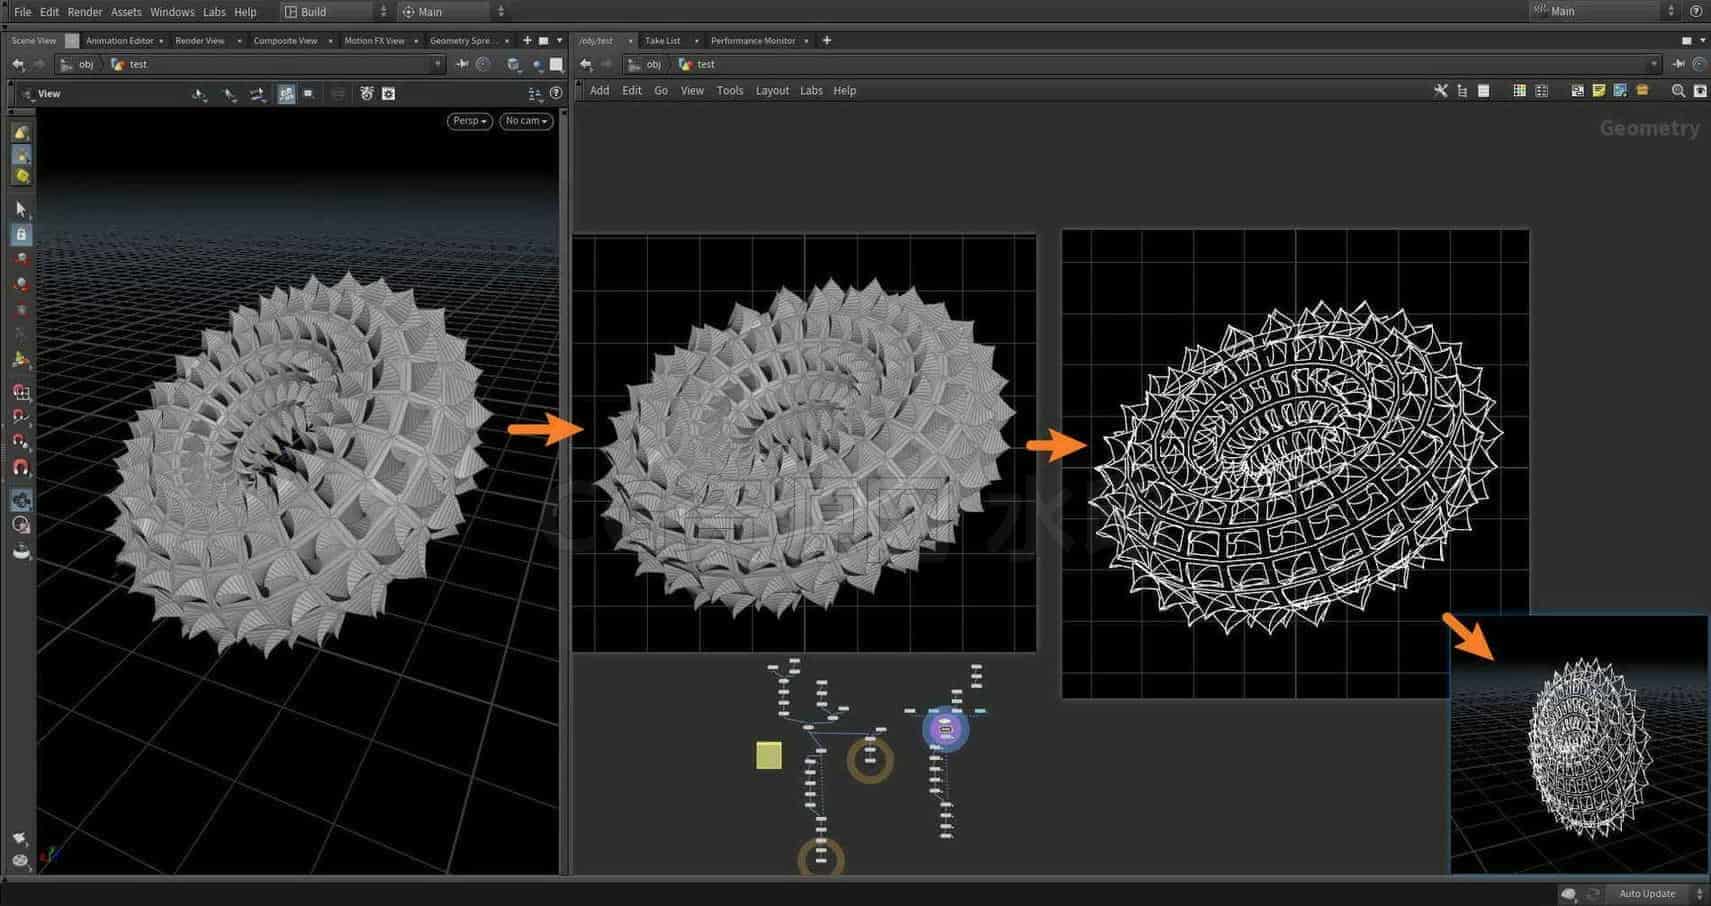Image resolution: width=1711 pixels, height=906 pixels.
Task: Toggle the highlighted view handle tool
Action: [21, 500]
